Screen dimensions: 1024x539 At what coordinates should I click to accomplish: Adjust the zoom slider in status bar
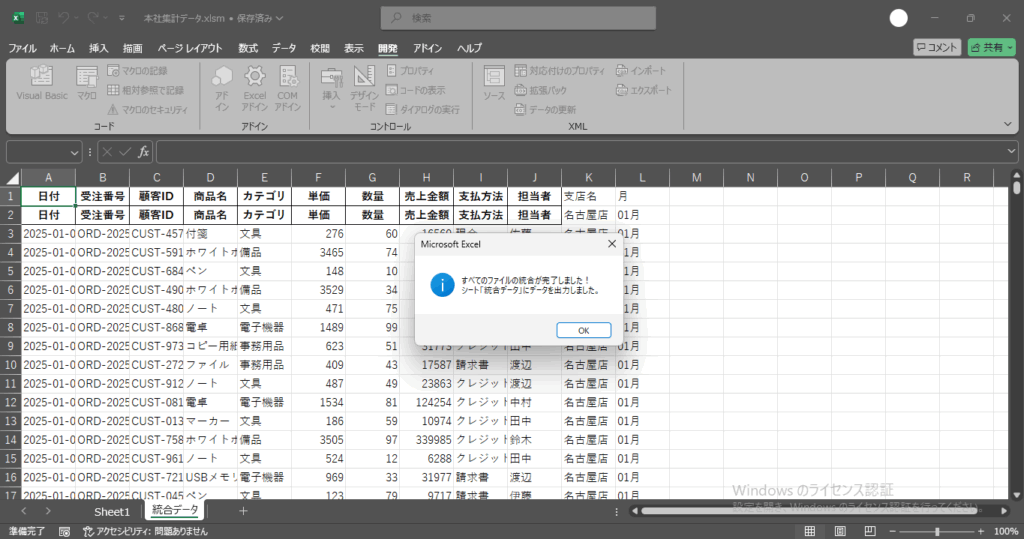click(936, 531)
